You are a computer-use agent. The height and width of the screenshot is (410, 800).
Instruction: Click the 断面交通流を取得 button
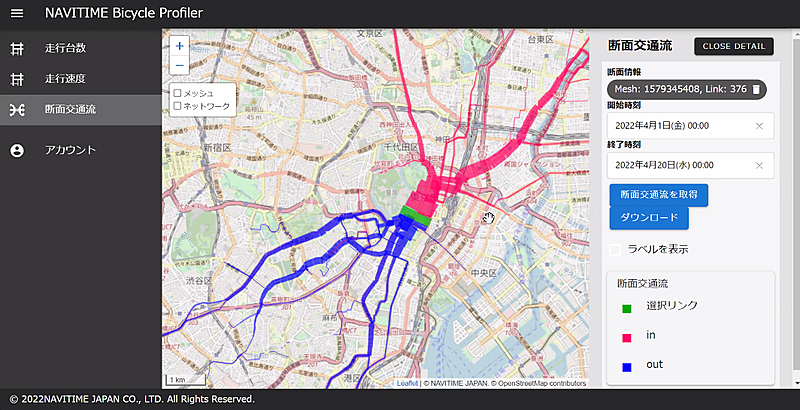point(659,195)
